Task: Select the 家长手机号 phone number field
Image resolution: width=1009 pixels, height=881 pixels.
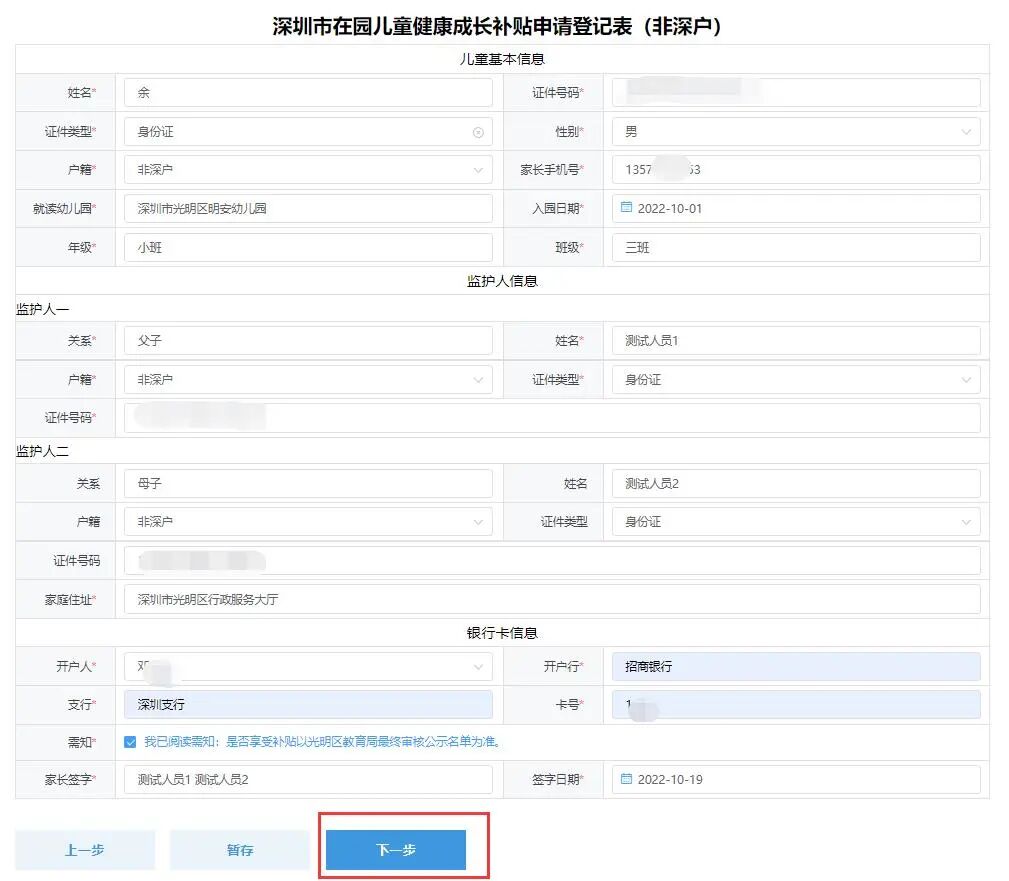Action: (x=795, y=169)
